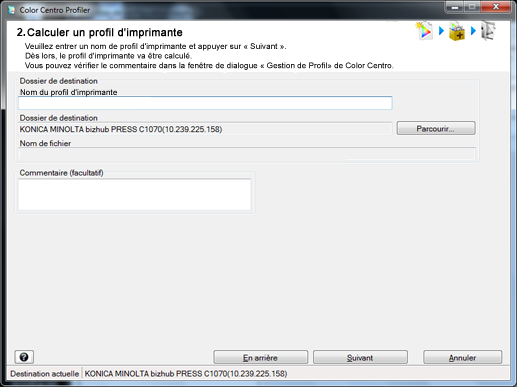
Task: Focus the Nom du profil d'imprimante field
Action: pyautogui.click(x=205, y=103)
